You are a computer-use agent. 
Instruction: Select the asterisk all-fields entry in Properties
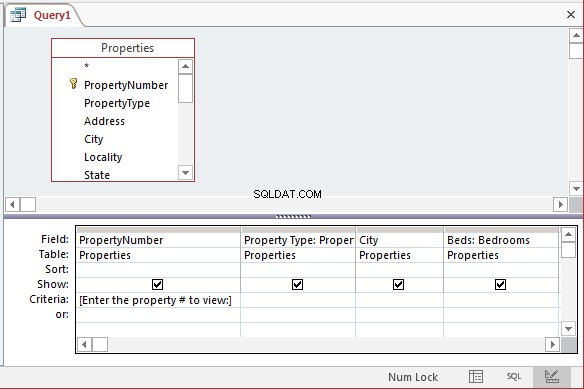pyautogui.click(x=86, y=66)
